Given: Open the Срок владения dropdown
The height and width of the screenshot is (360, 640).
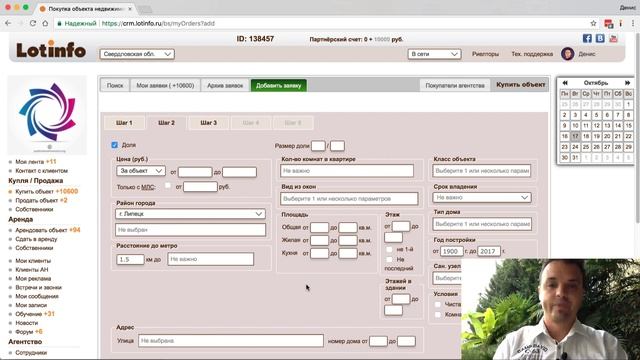Looking at the screenshot, I should (x=482, y=198).
